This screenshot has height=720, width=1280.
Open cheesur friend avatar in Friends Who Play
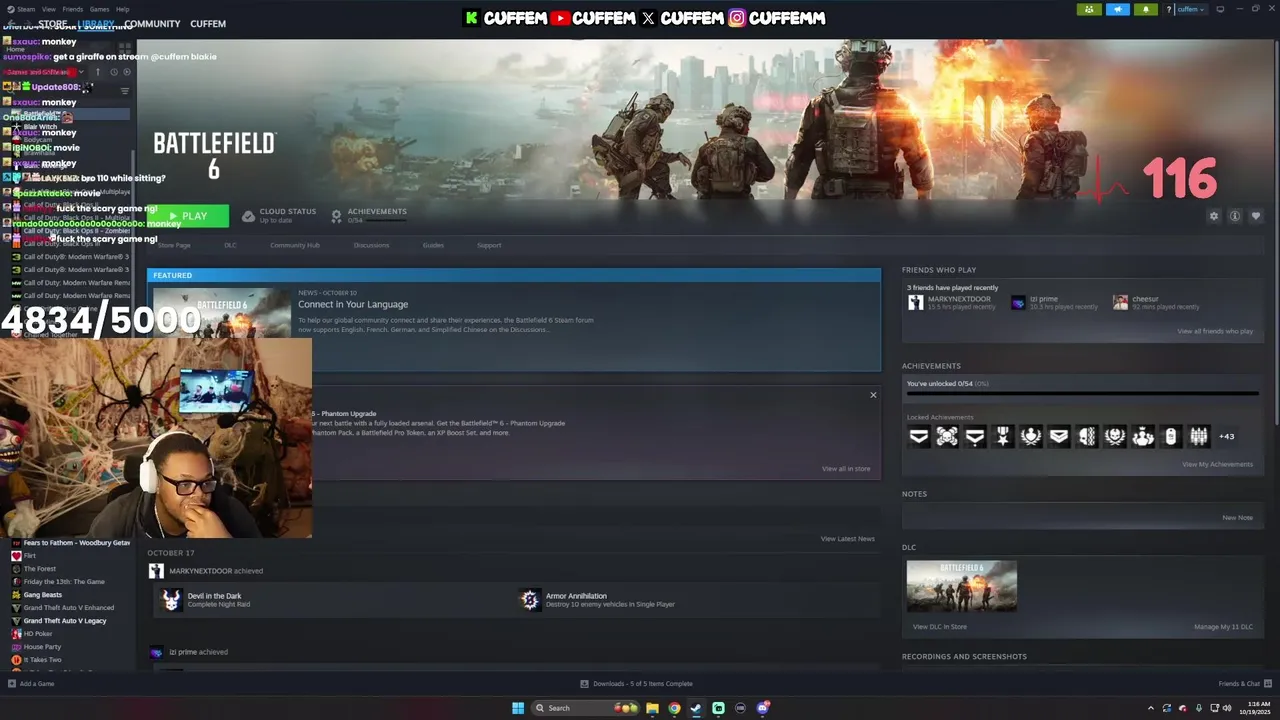pyautogui.click(x=1121, y=302)
